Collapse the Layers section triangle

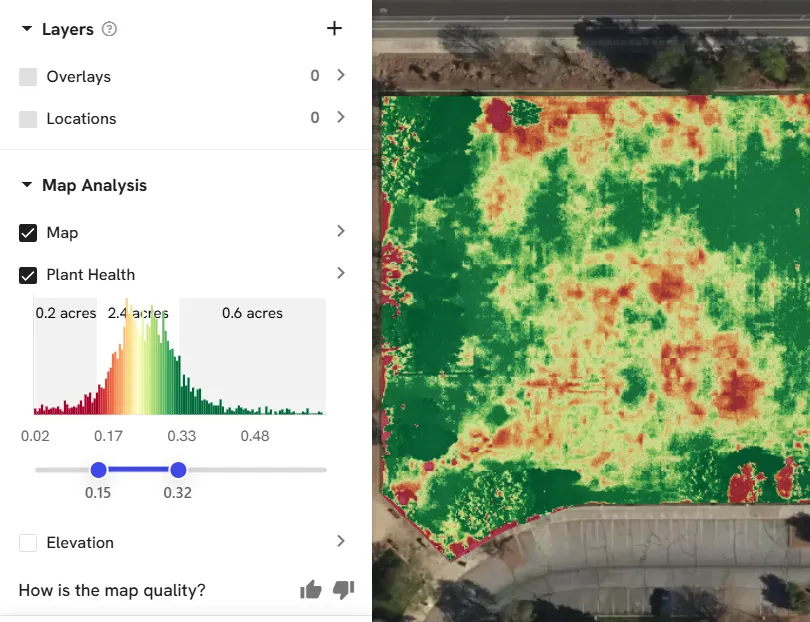[27, 29]
